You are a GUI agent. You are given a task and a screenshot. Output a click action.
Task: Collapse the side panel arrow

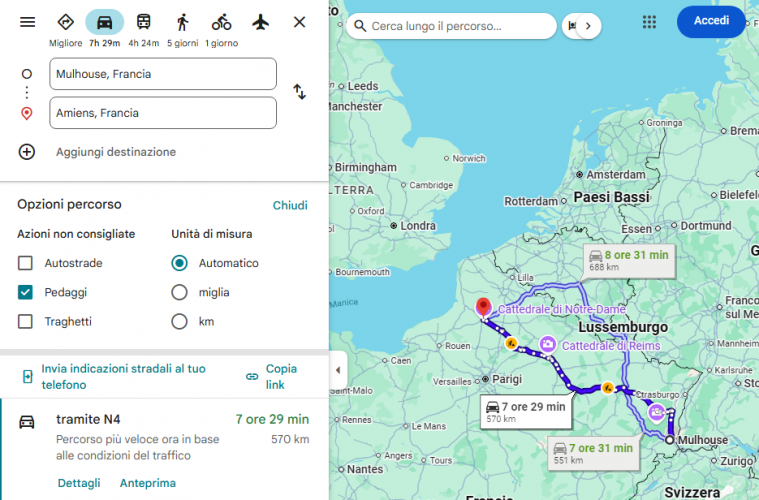pyautogui.click(x=338, y=370)
